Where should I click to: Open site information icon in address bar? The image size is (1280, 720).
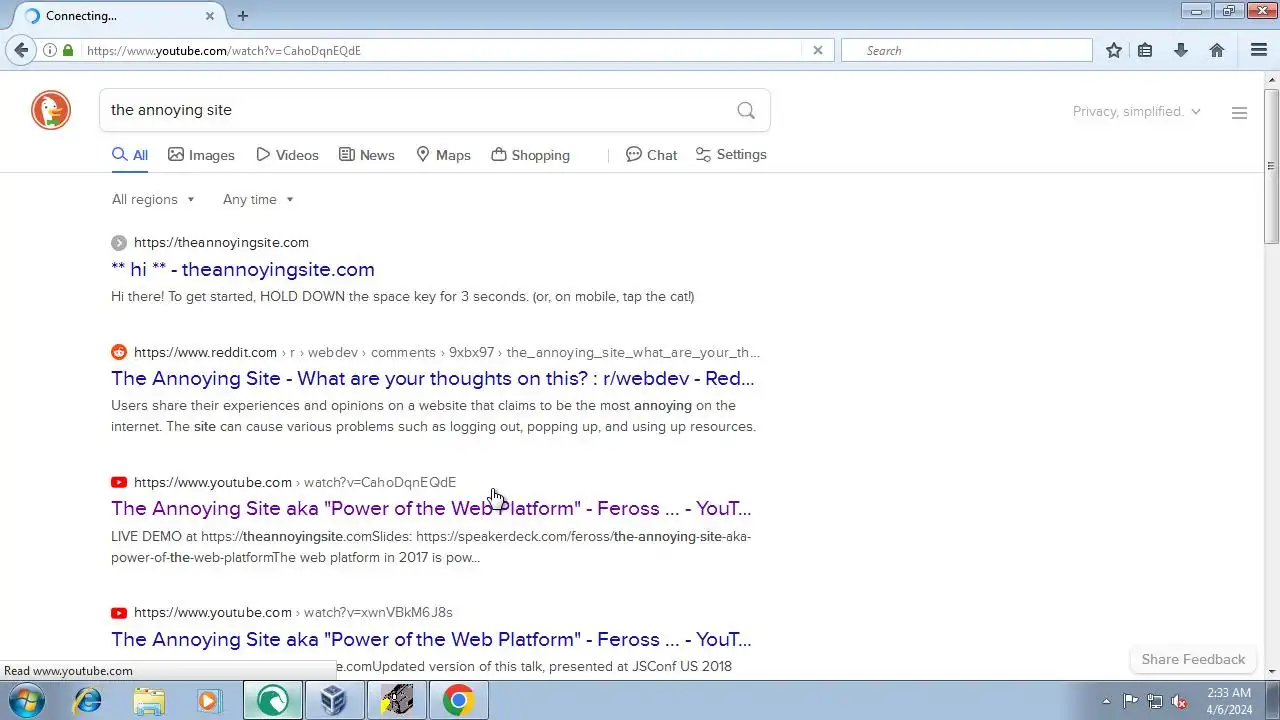pyautogui.click(x=49, y=50)
